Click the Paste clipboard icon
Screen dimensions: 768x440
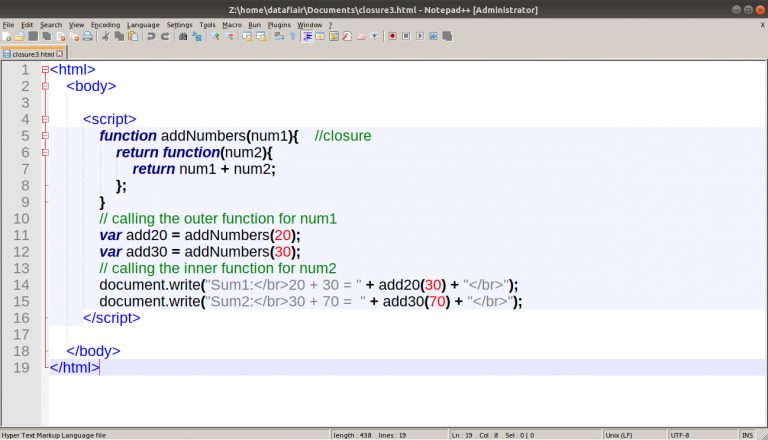click(133, 36)
